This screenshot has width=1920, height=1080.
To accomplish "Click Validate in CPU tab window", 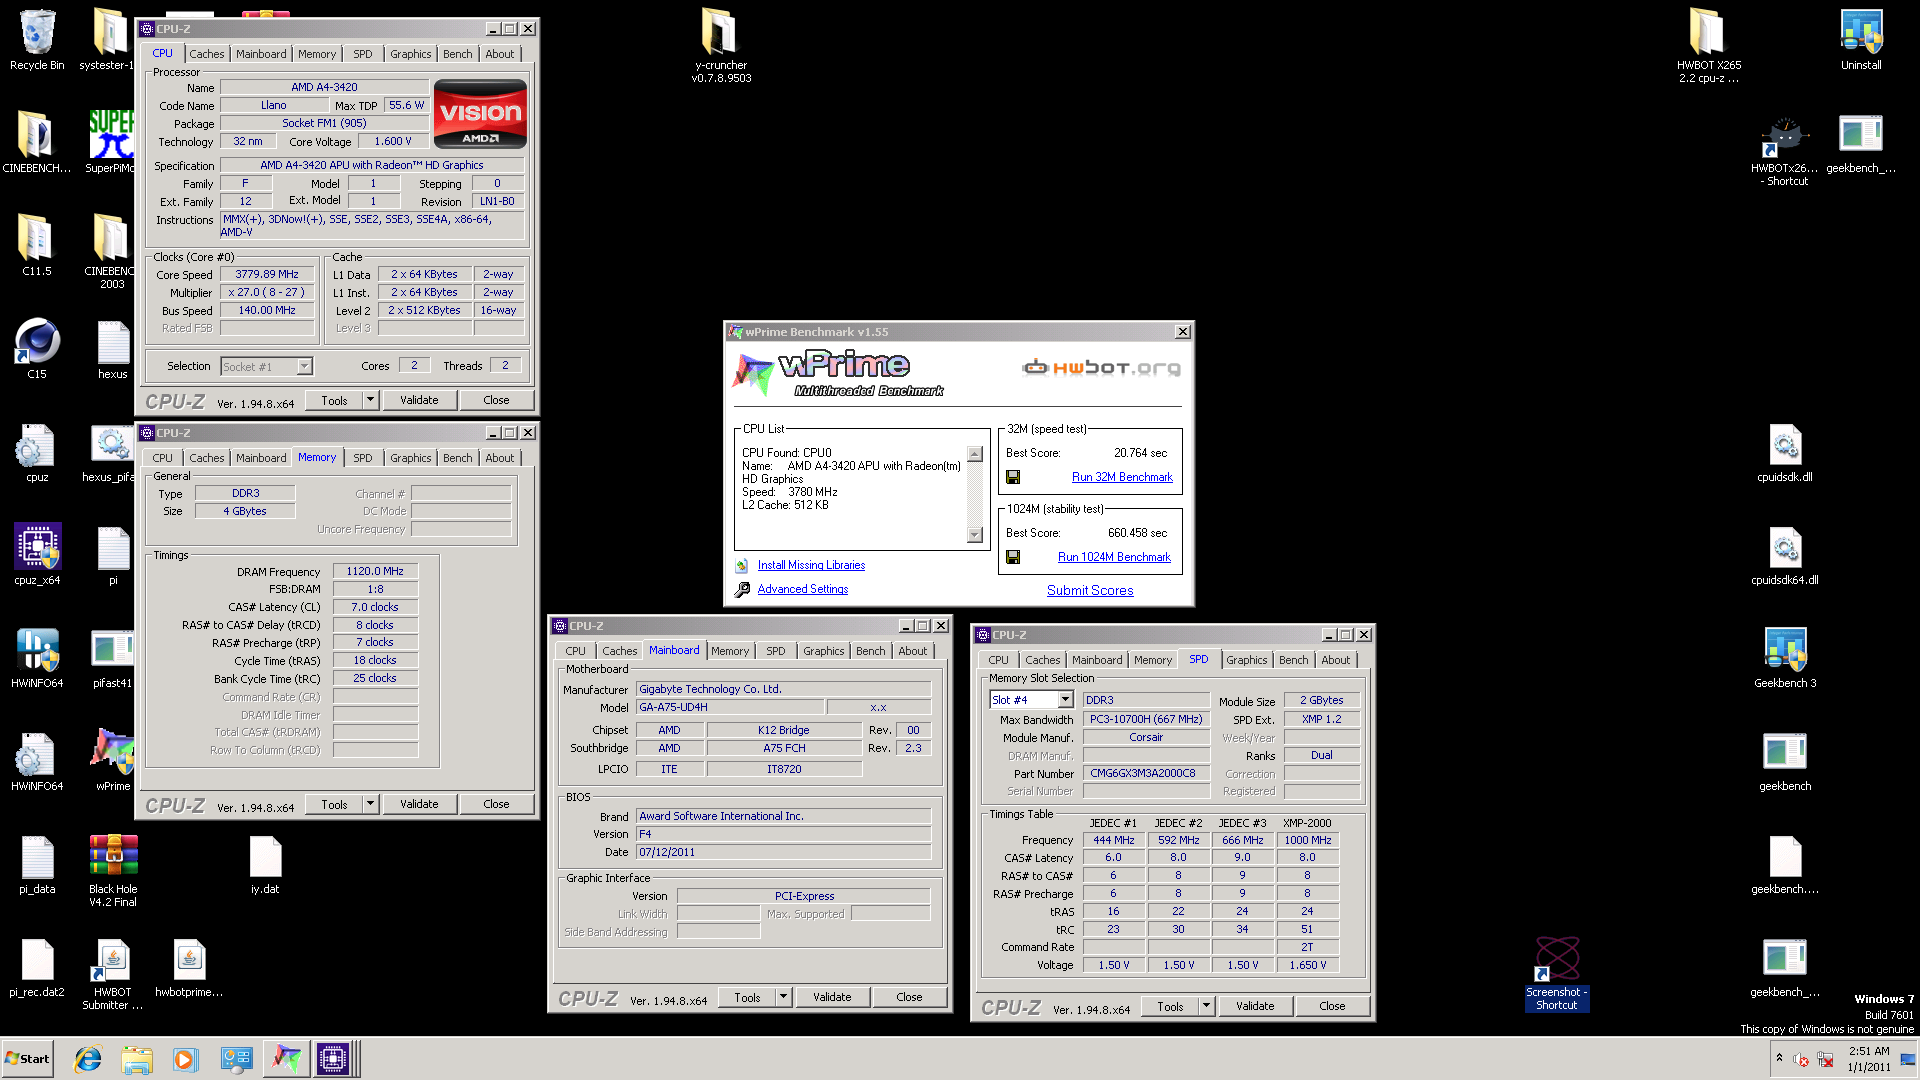I will click(419, 400).
